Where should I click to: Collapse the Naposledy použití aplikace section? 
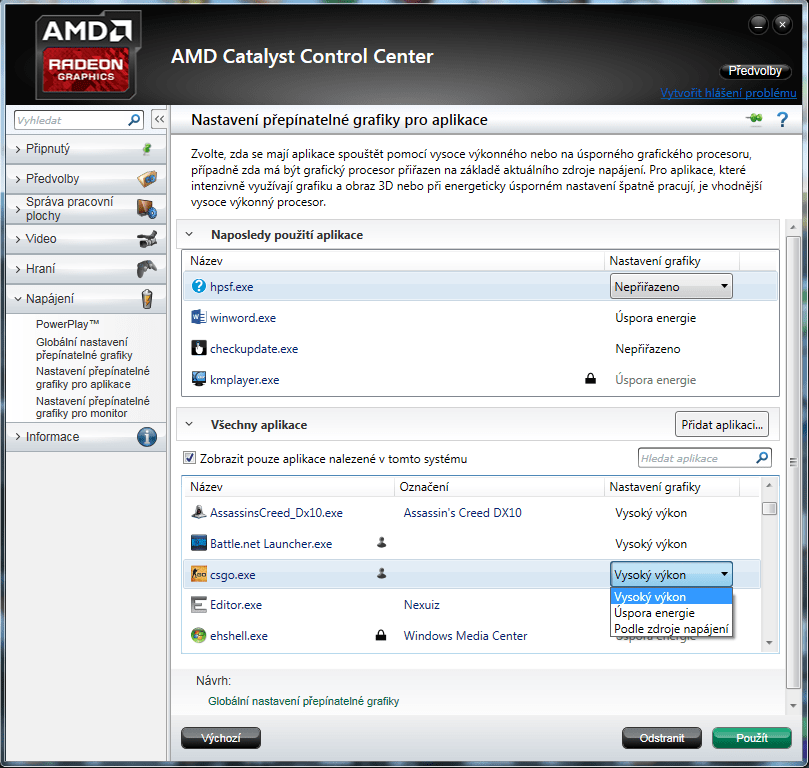click(x=189, y=235)
